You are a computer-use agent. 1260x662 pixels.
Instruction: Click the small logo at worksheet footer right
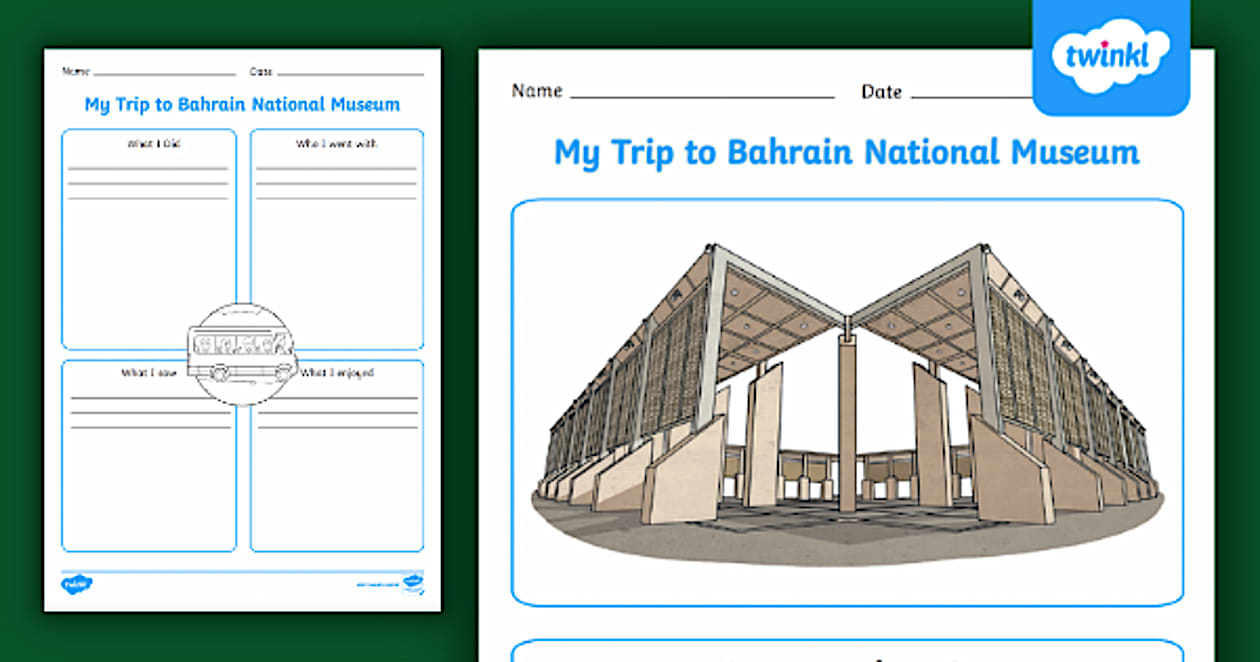tap(412, 583)
